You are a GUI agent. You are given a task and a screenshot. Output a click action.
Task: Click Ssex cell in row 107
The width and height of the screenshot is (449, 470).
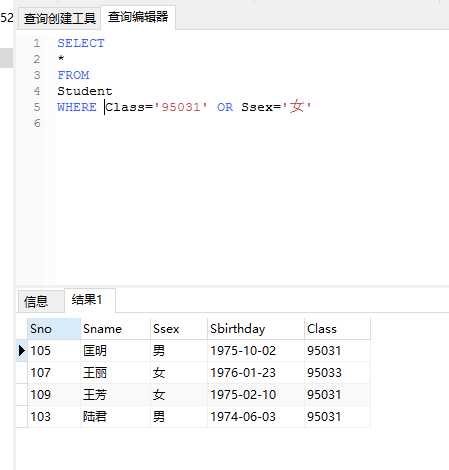click(179, 373)
